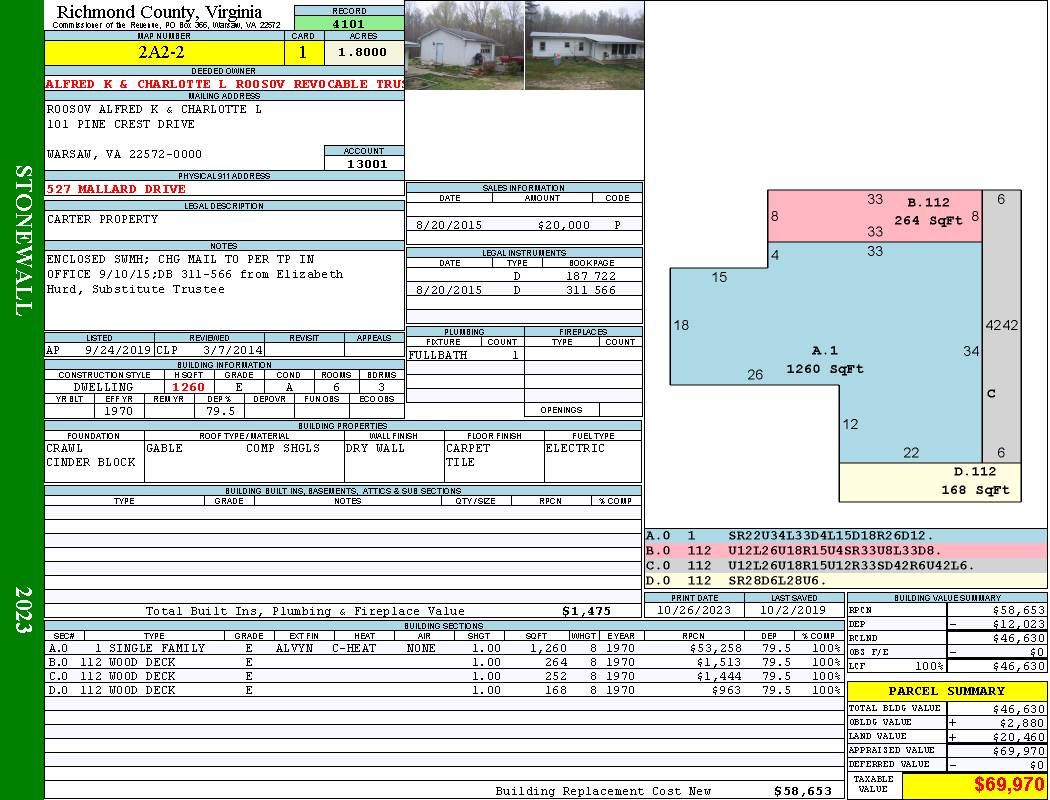Select depreciation percent 79.5 in Building Information

[220, 411]
